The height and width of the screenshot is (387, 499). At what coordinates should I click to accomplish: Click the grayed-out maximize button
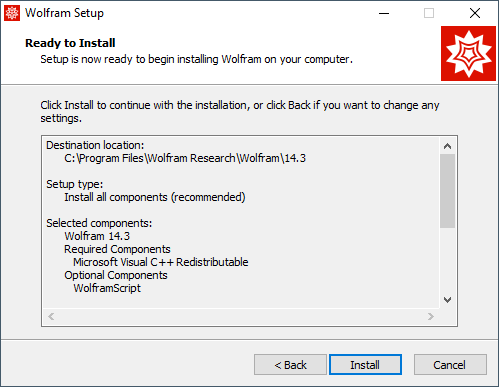[429, 13]
